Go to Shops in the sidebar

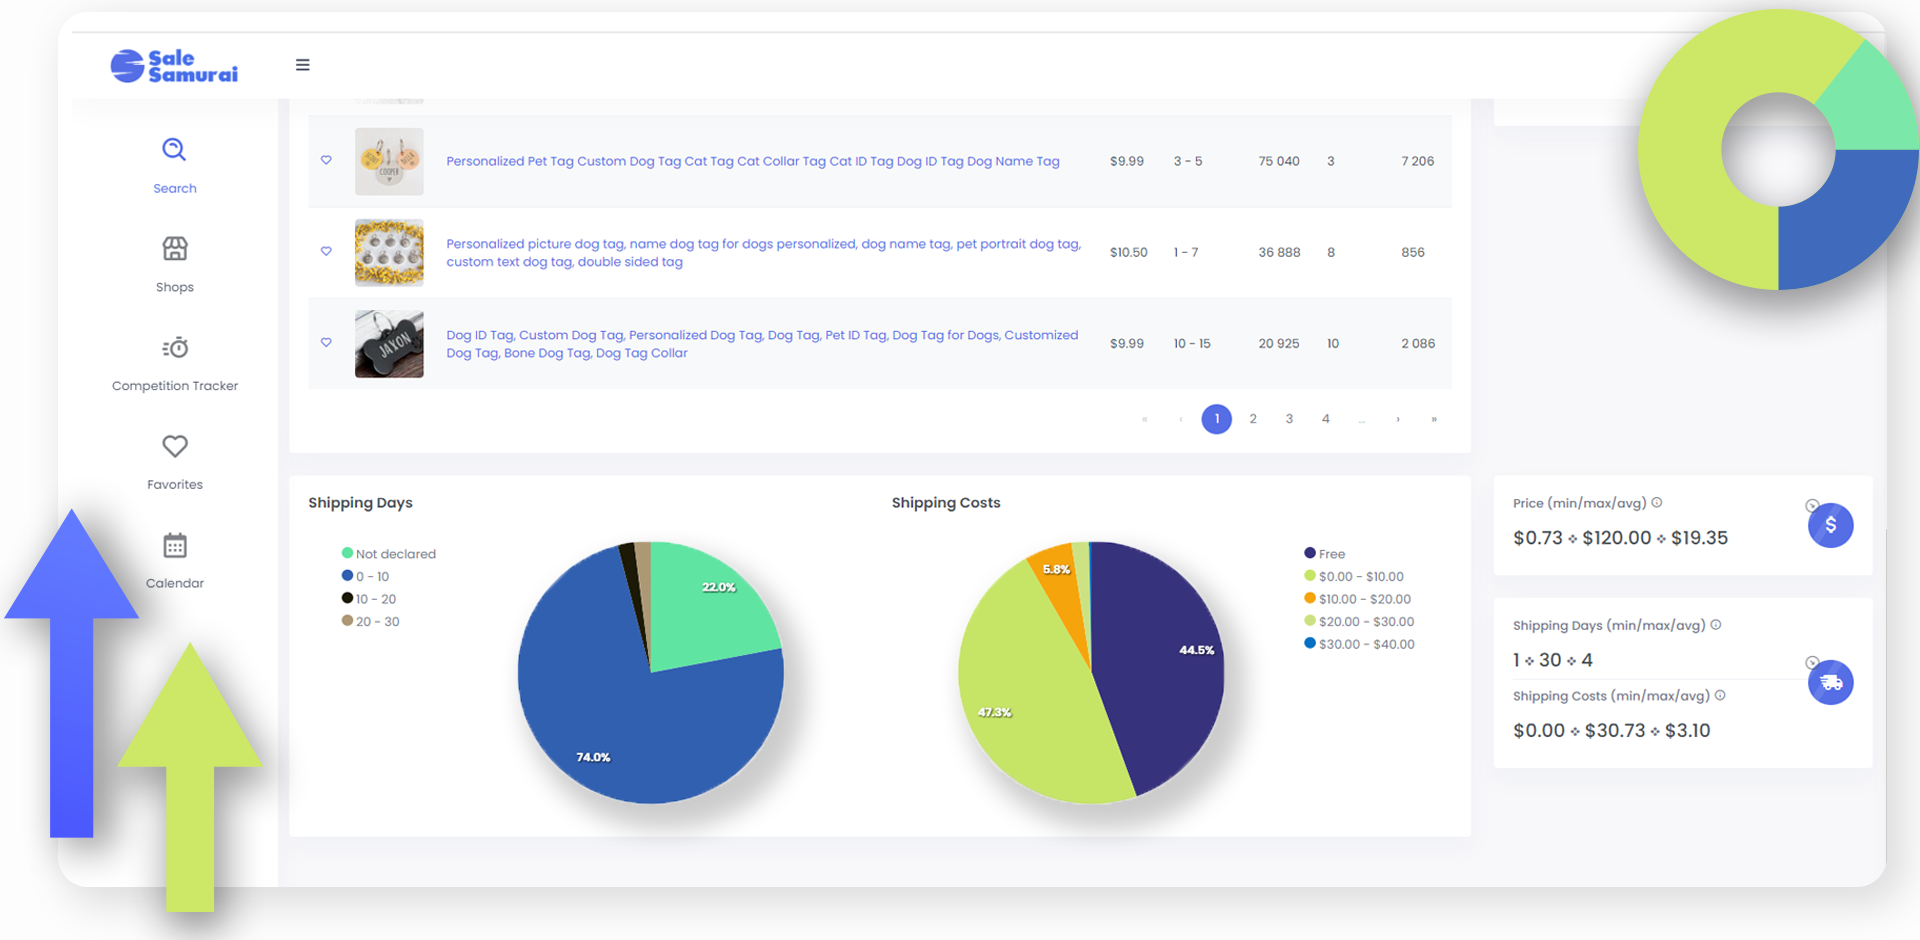click(175, 248)
